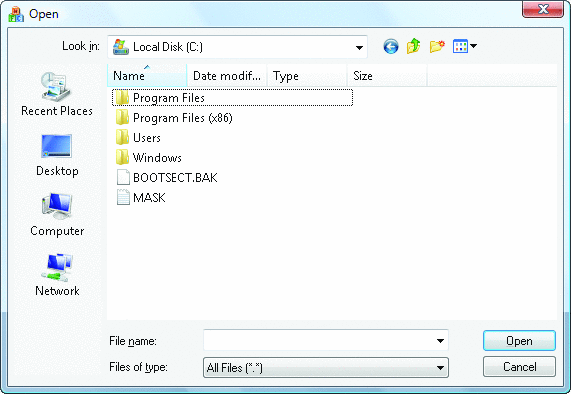Open Recent Places in the sidebar
This screenshot has height=394, width=571.
point(57,94)
